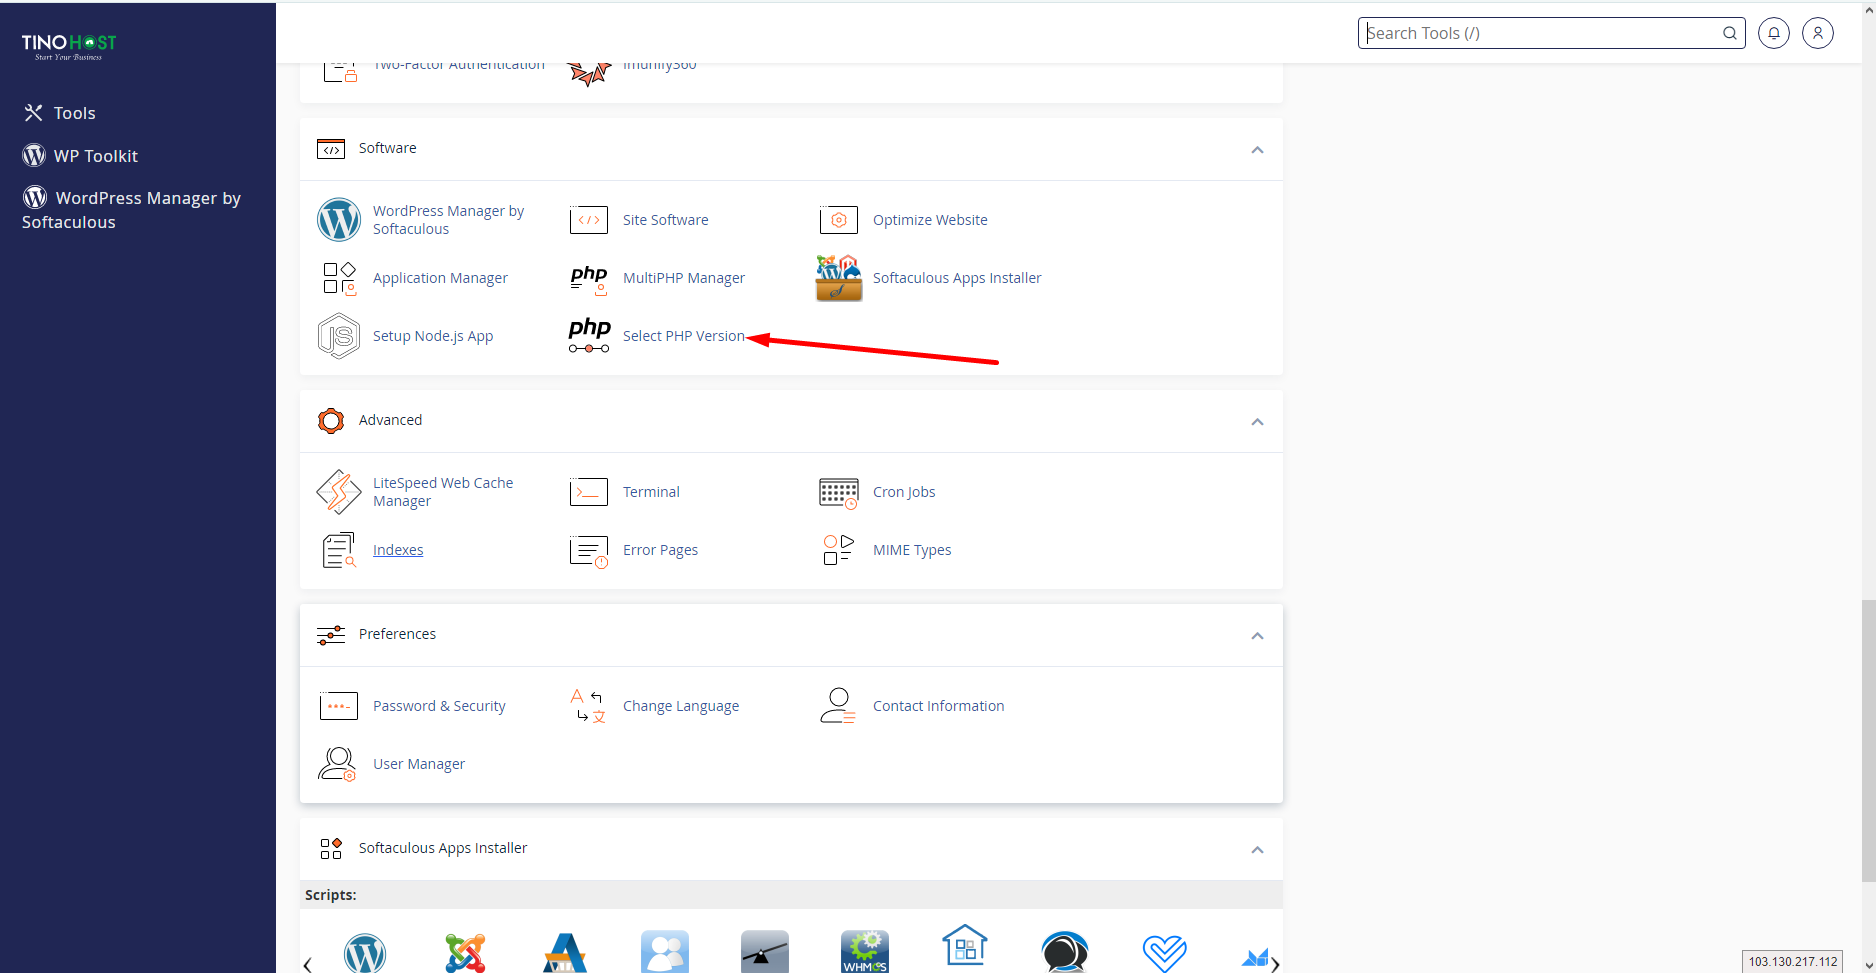Viewport: 1876px width, 973px height.
Task: Show previous scripts with left arrow
Action: (x=308, y=965)
